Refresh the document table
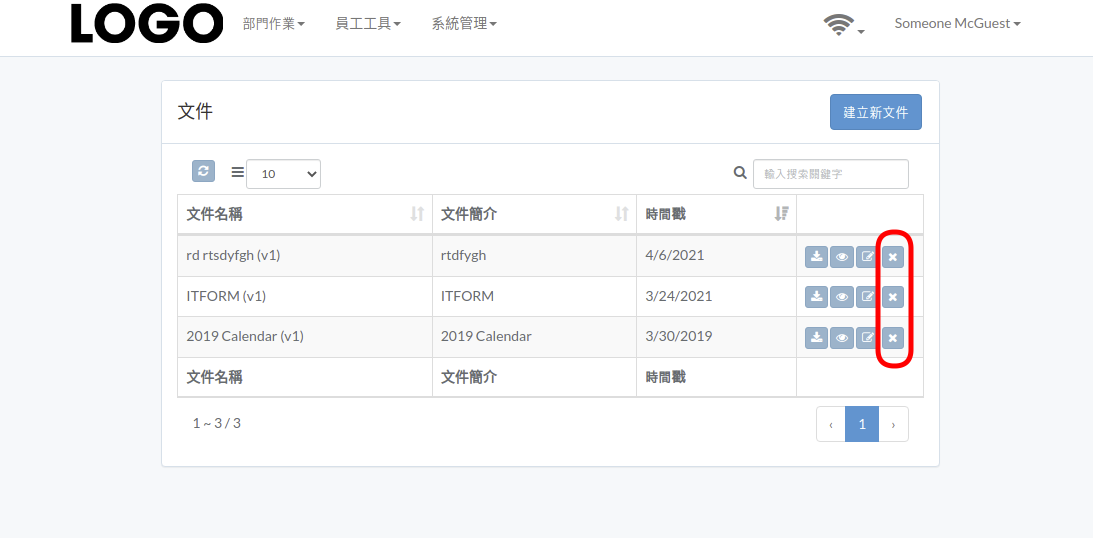1093x538 pixels. tap(204, 171)
